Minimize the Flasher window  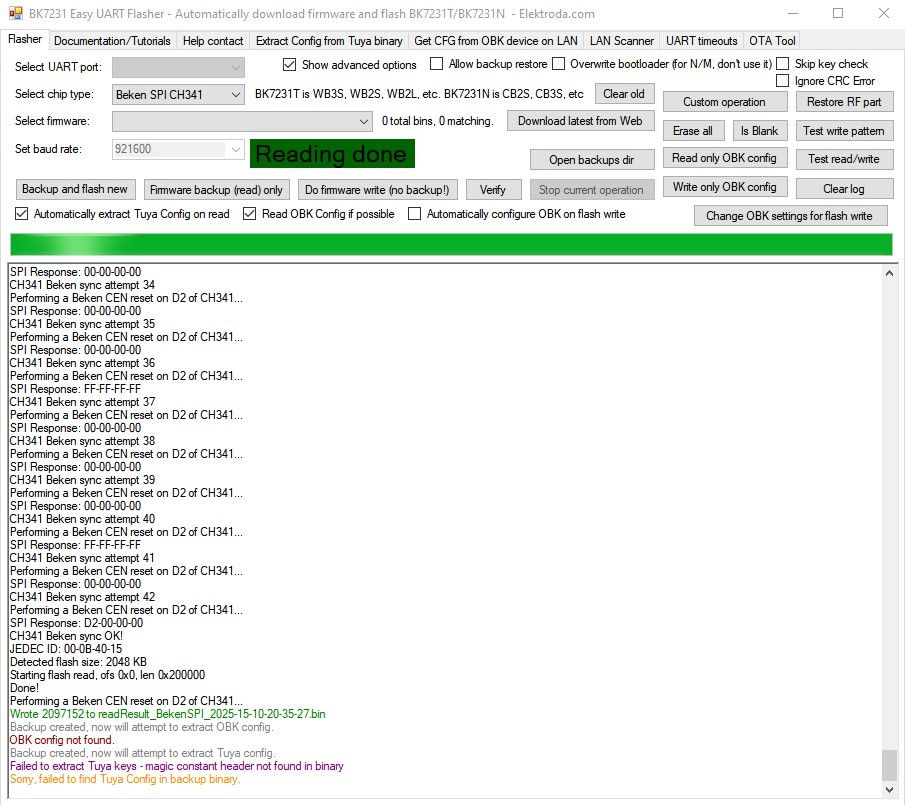(794, 13)
